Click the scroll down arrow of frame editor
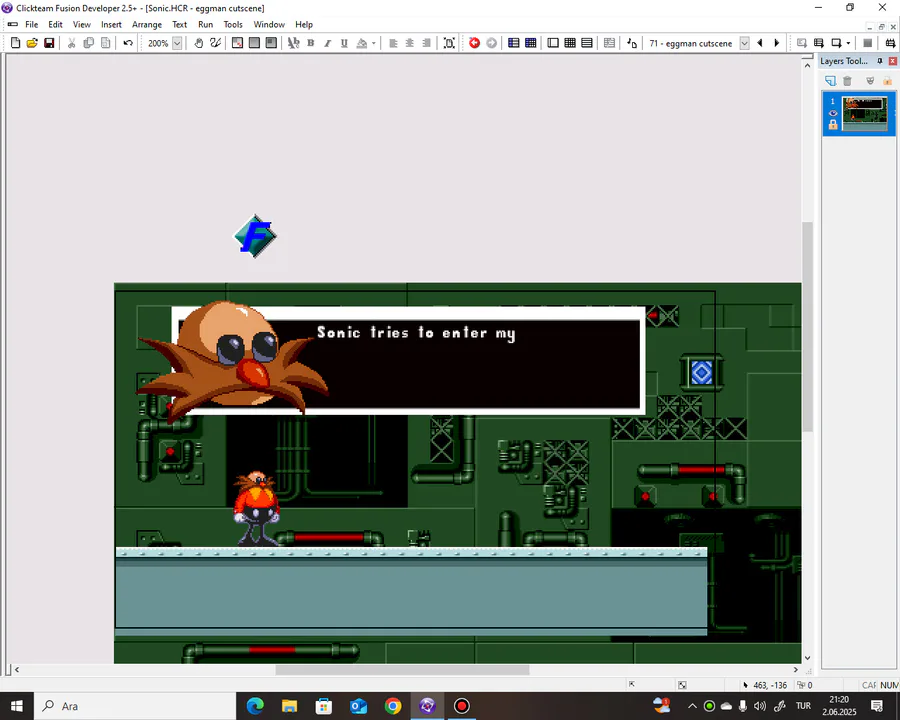900x720 pixels. [808, 658]
